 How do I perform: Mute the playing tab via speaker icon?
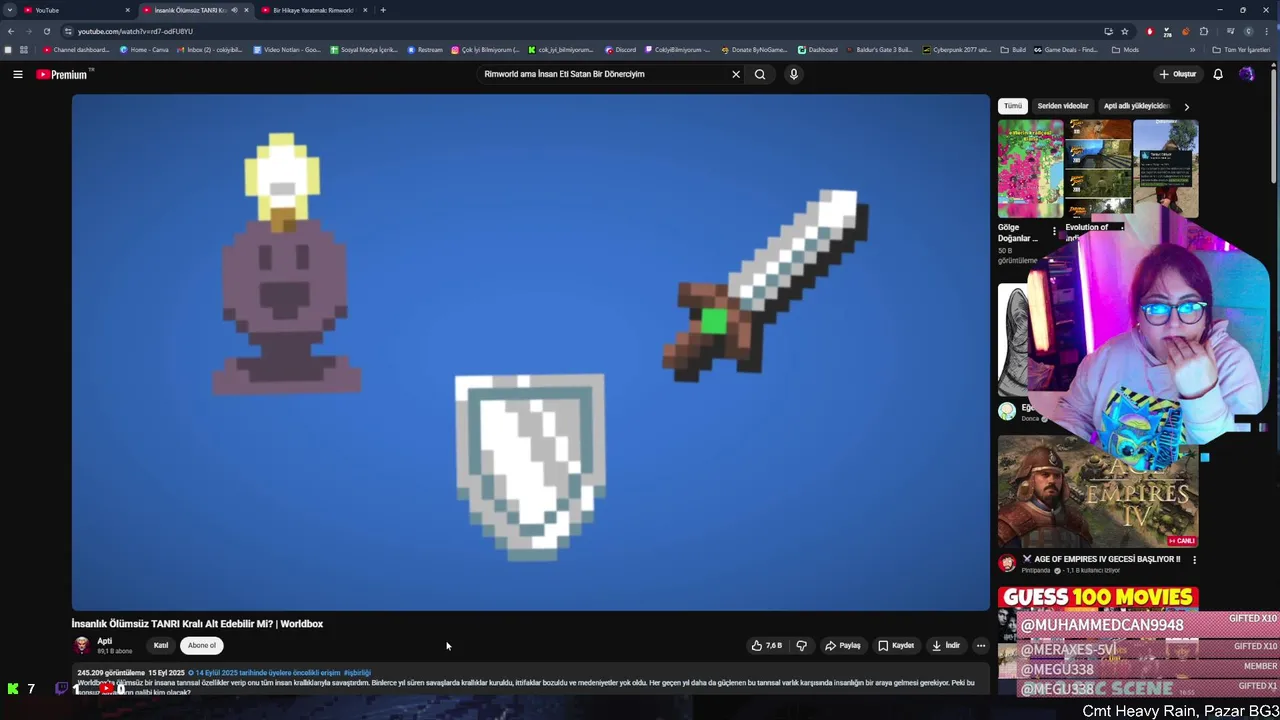234,10
